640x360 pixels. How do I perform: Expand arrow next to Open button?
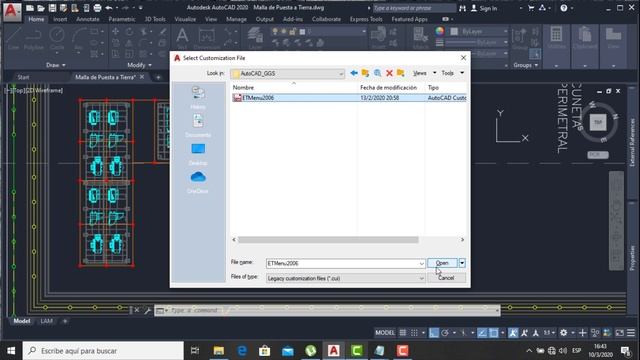[462, 263]
